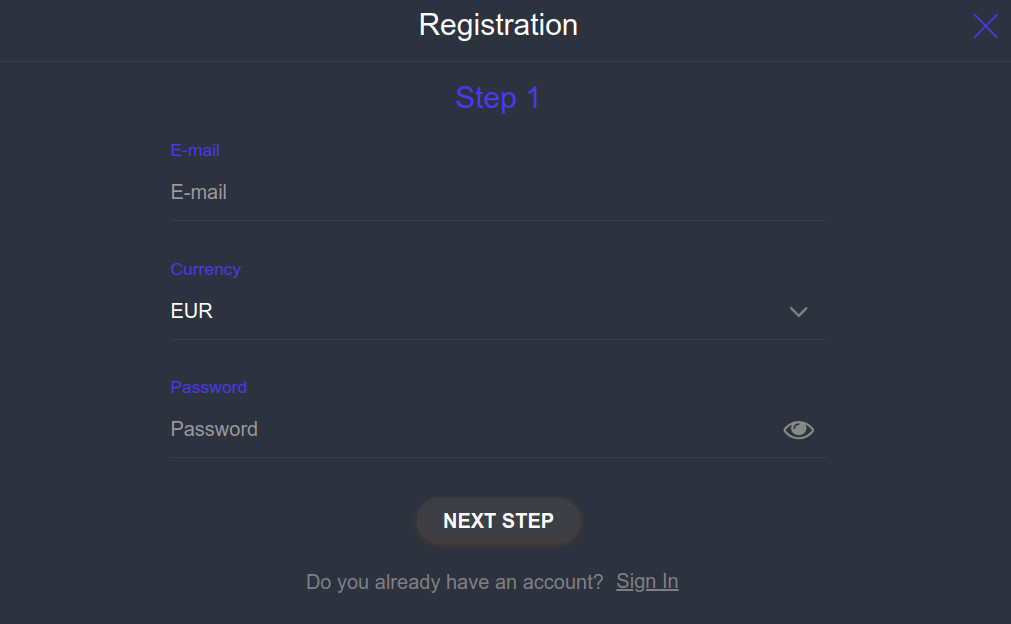This screenshot has height=624, width=1011.
Task: Show password using the eye icon
Action: coord(798,430)
